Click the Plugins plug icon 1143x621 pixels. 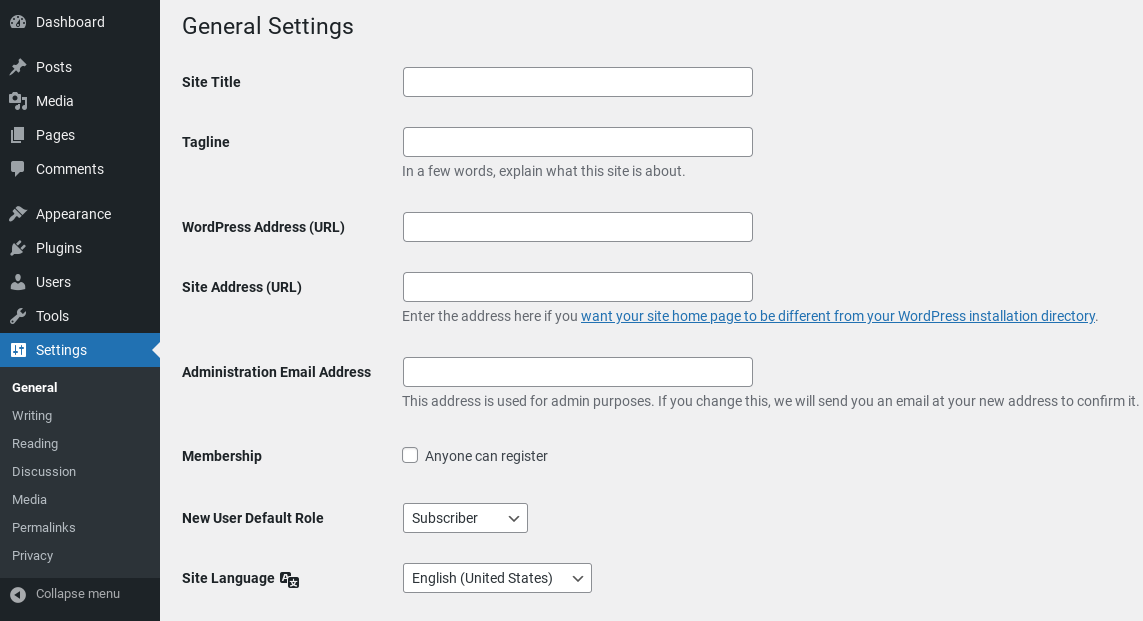18,248
